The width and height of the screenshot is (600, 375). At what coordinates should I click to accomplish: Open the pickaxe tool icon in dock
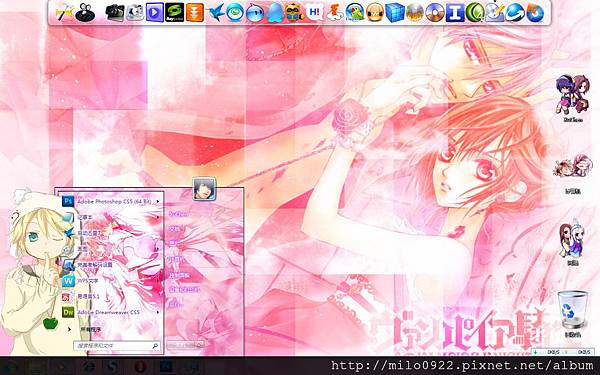pos(64,13)
